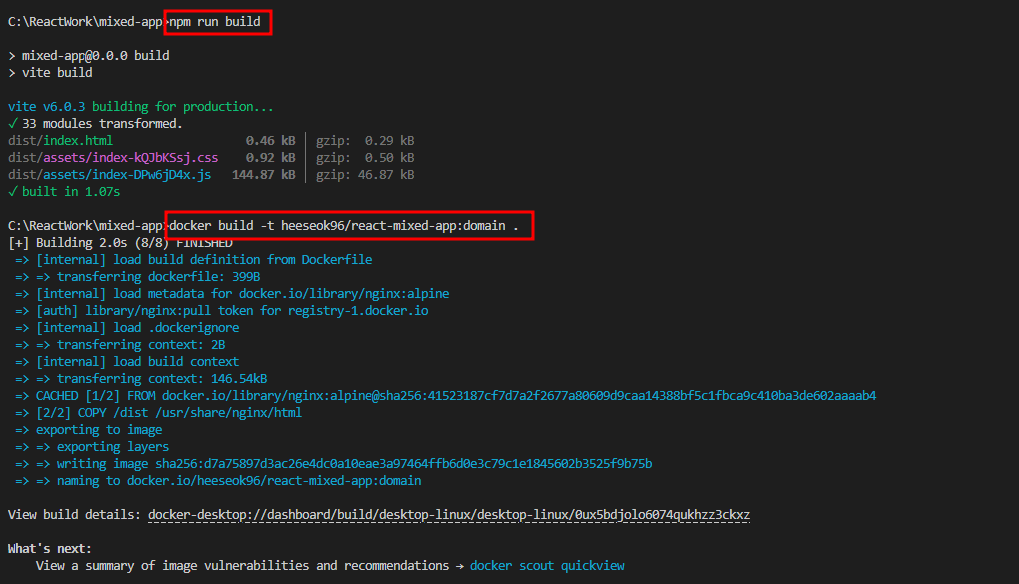This screenshot has height=584, width=1019.
Task: Click the 'CACHED [1/2] FROM docker.io' line
Action: coord(446,396)
